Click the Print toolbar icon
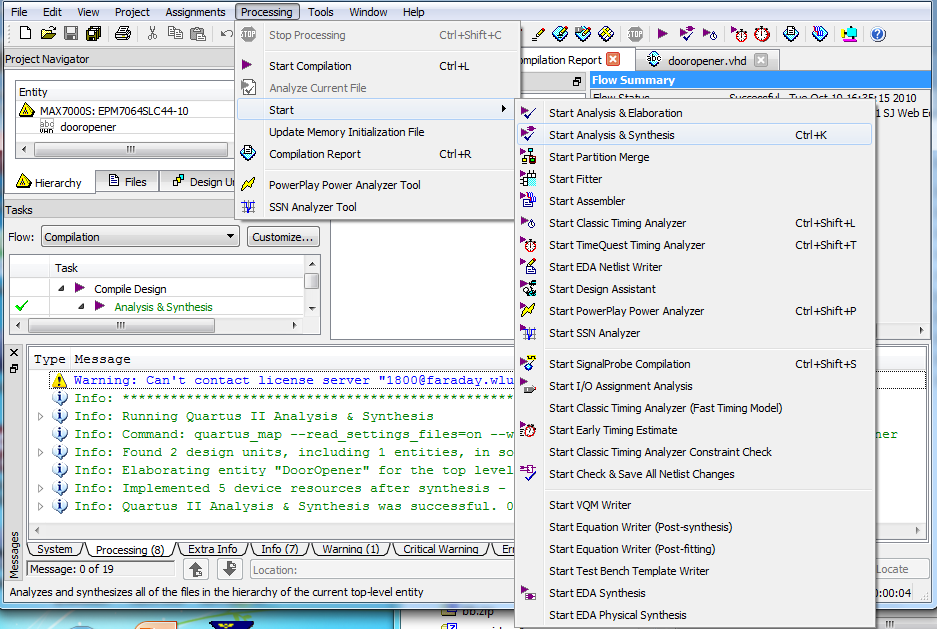 pyautogui.click(x=123, y=33)
